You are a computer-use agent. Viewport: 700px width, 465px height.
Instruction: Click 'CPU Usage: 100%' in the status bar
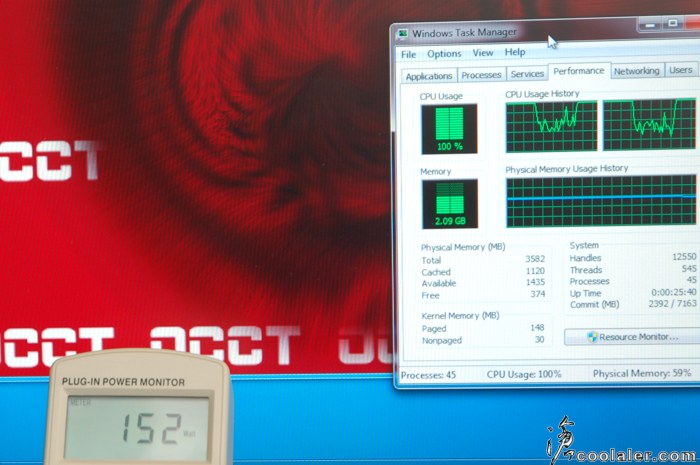524,374
